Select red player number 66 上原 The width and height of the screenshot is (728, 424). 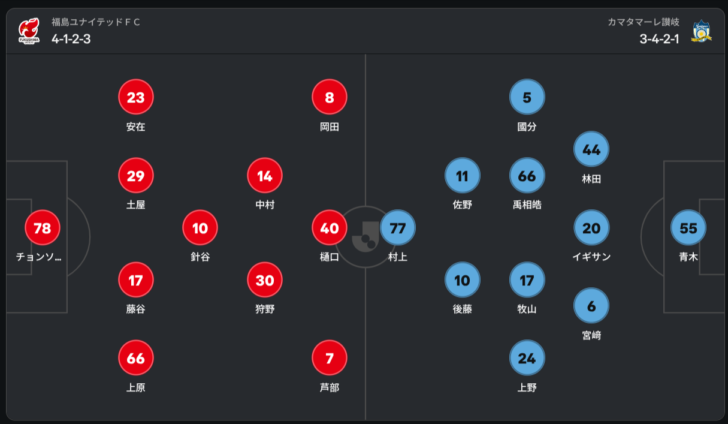pos(136,358)
